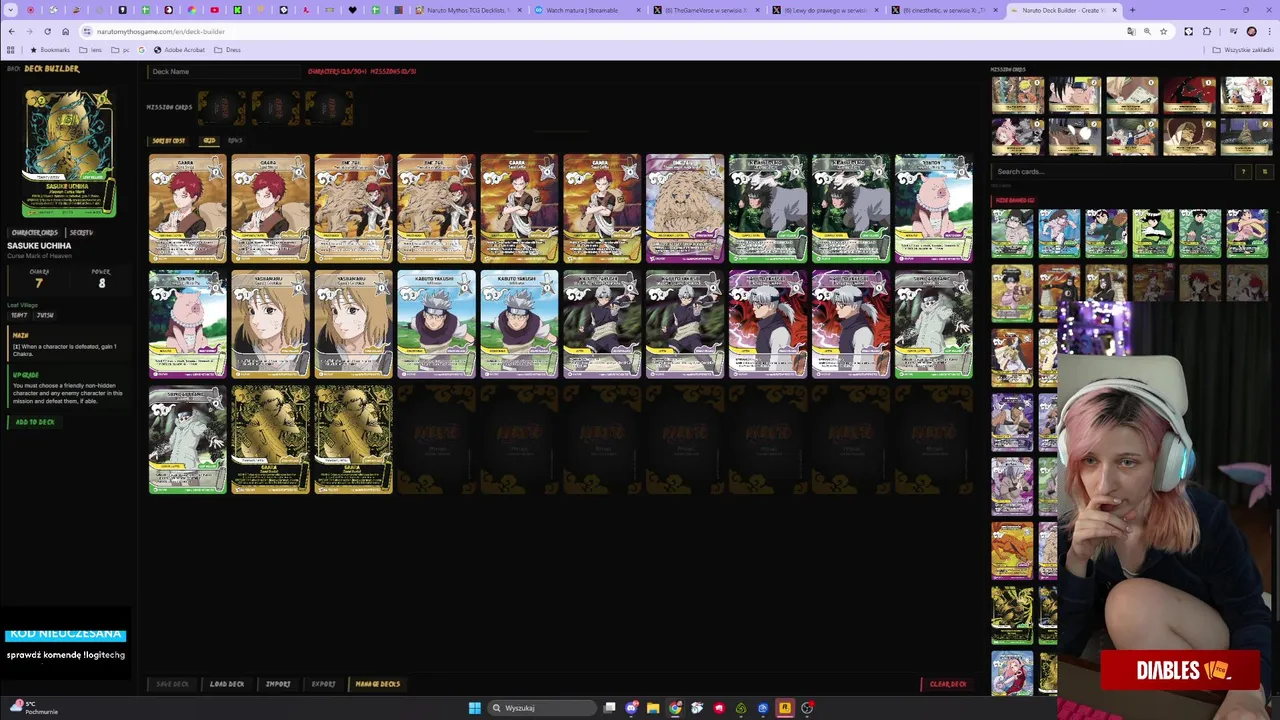
Task: Close the Naruto Deck Builder tab
Action: (x=1115, y=10)
